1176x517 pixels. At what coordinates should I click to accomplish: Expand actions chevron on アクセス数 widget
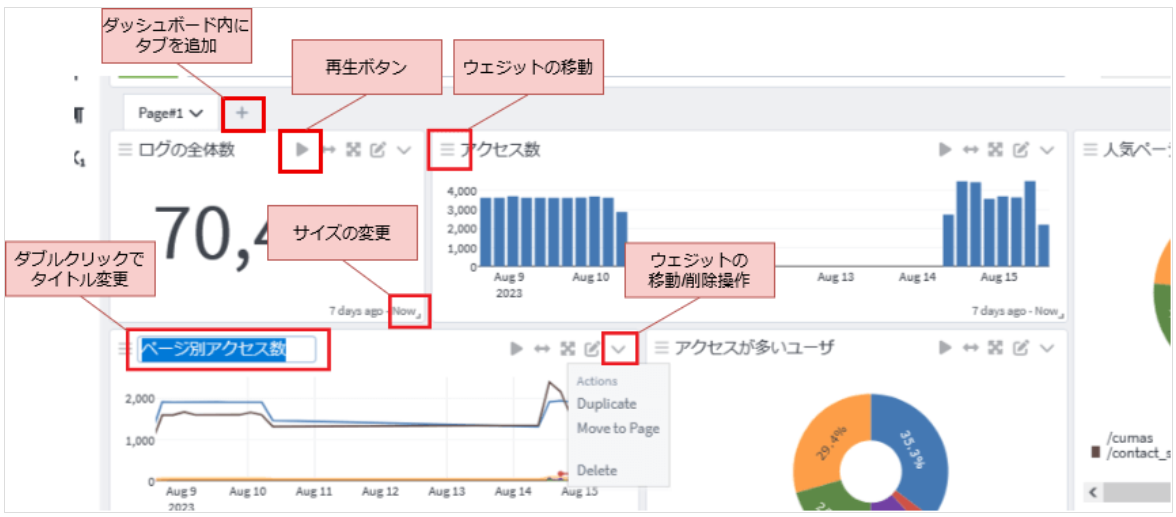pyautogui.click(x=1047, y=150)
